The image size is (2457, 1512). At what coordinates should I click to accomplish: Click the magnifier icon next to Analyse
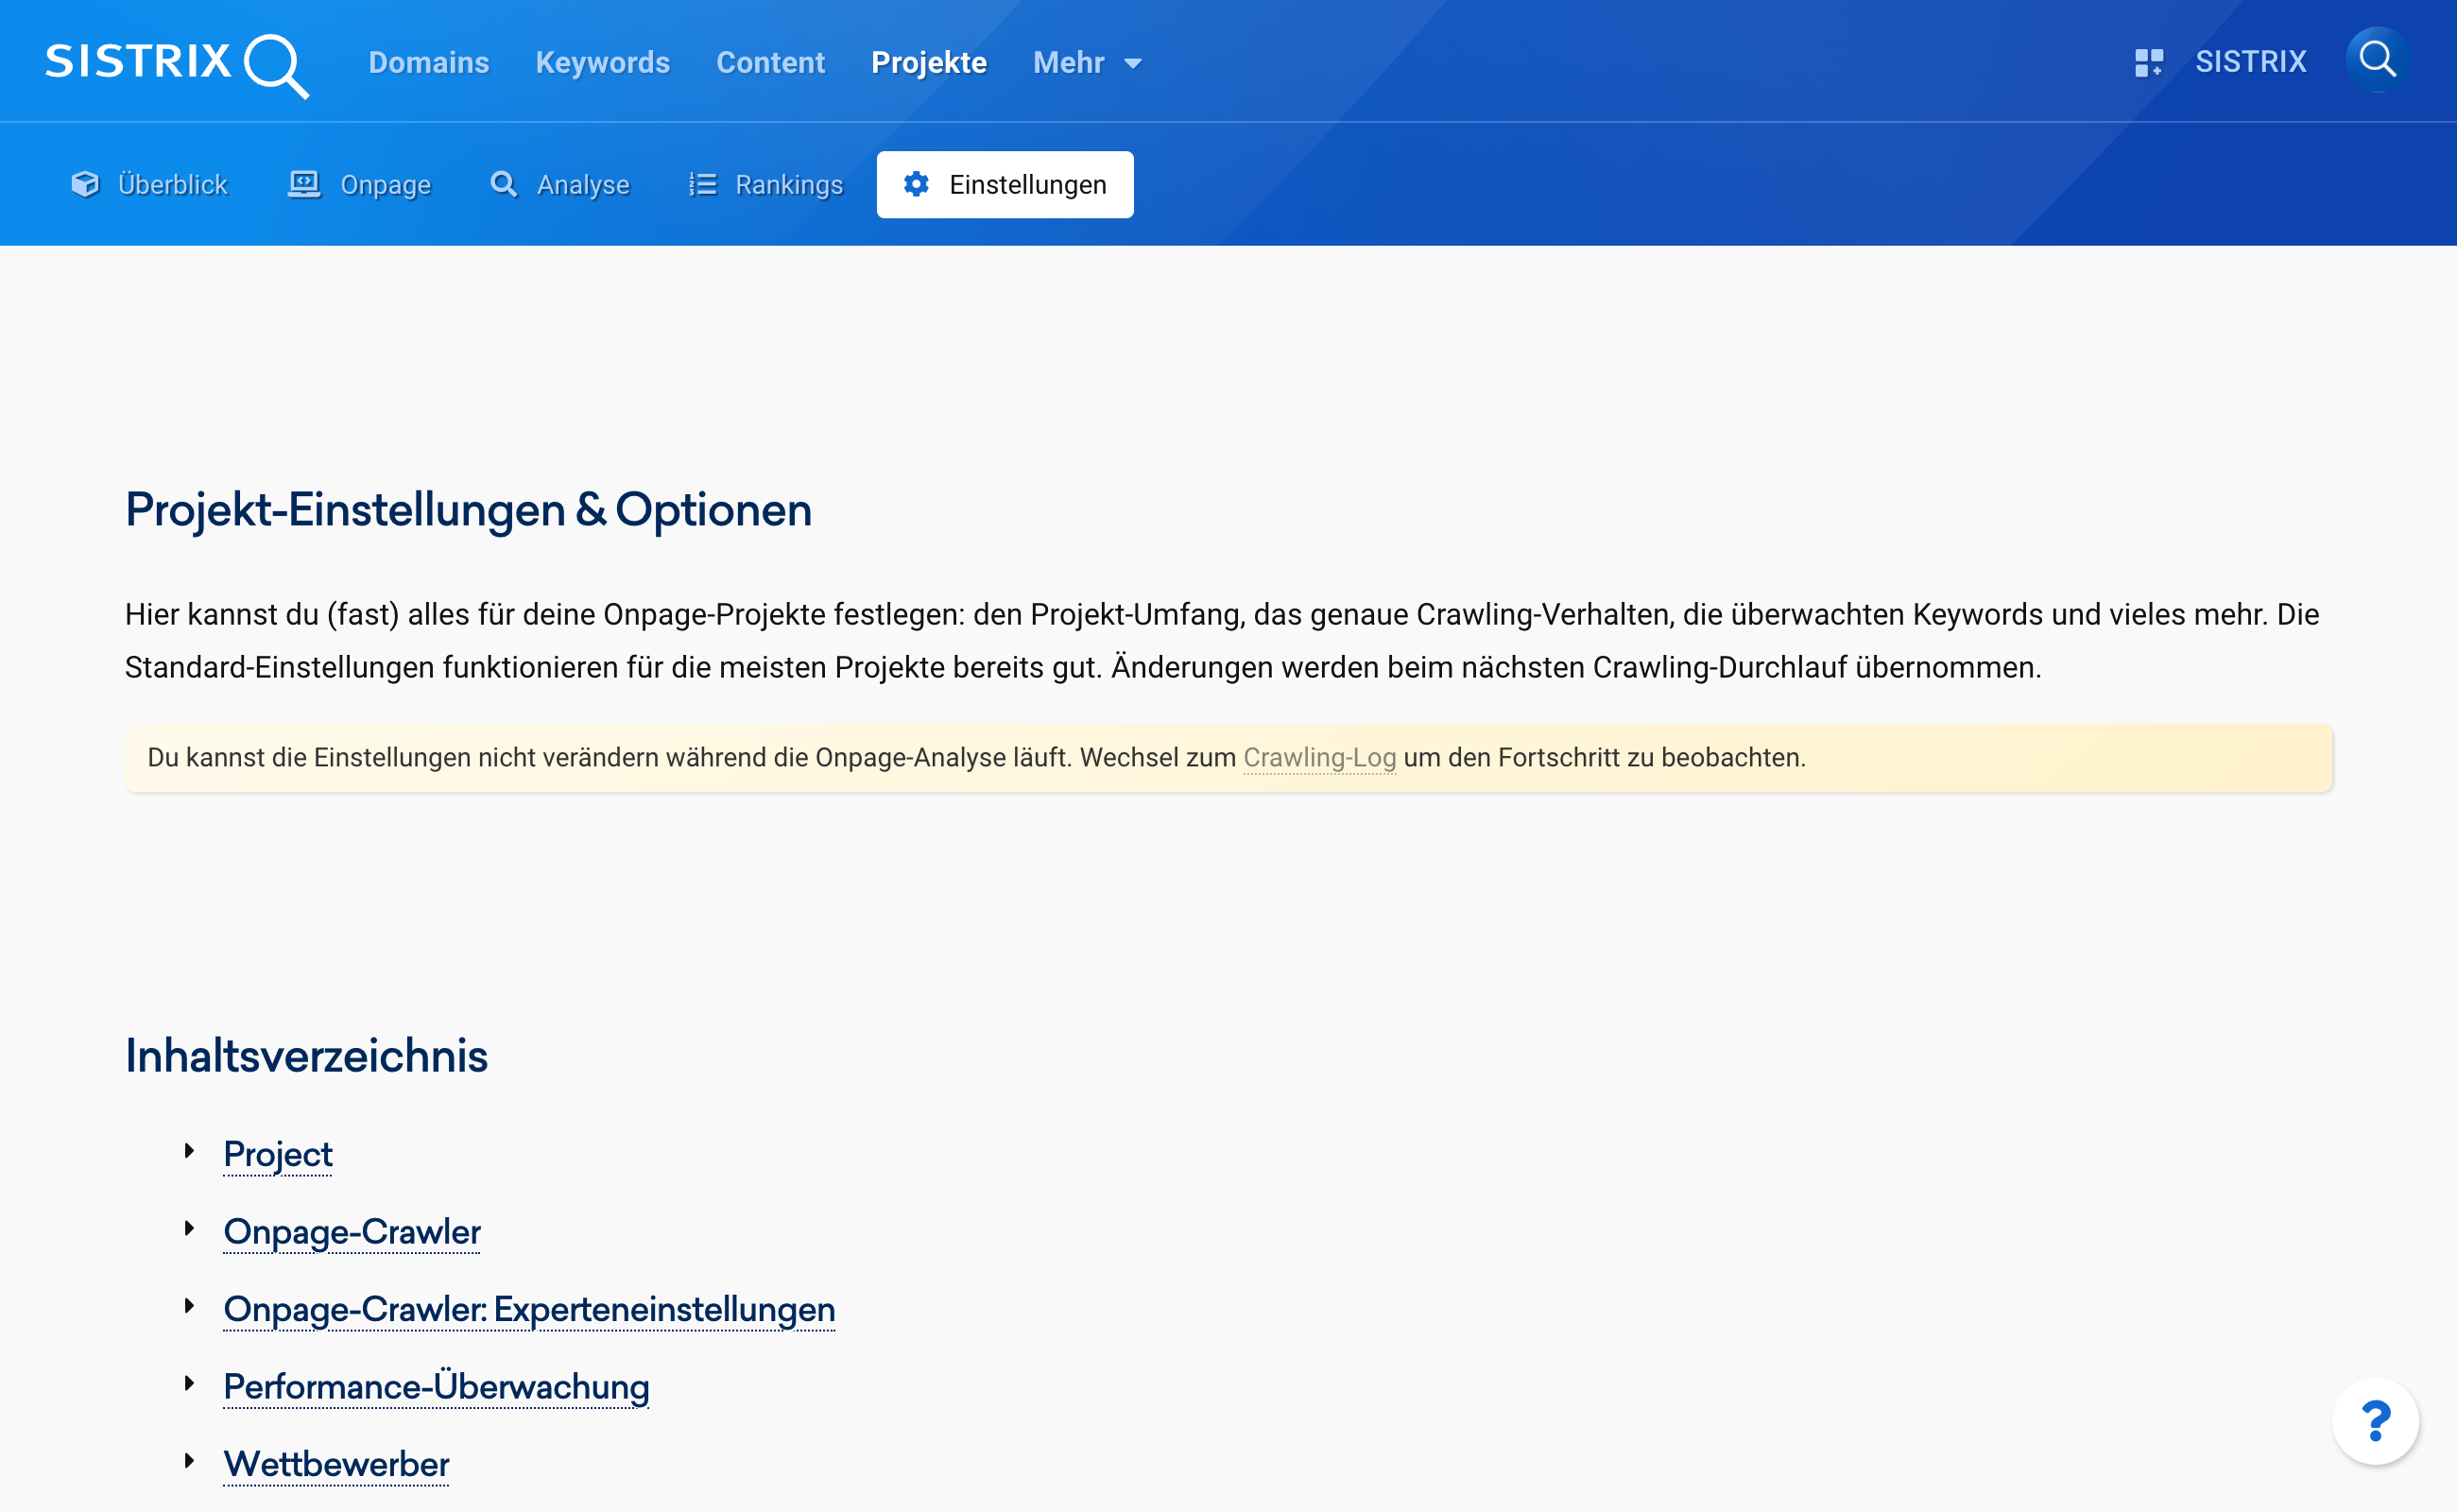[503, 184]
